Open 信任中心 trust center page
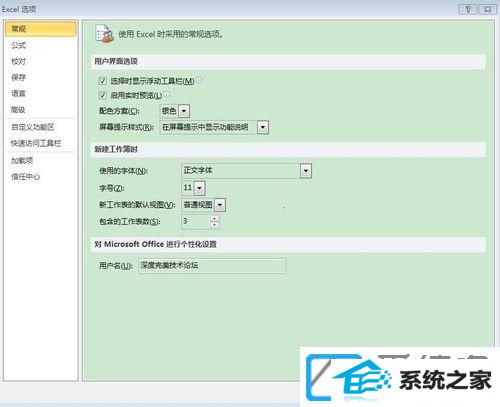Image resolution: width=500 pixels, height=407 pixels. 25,177
